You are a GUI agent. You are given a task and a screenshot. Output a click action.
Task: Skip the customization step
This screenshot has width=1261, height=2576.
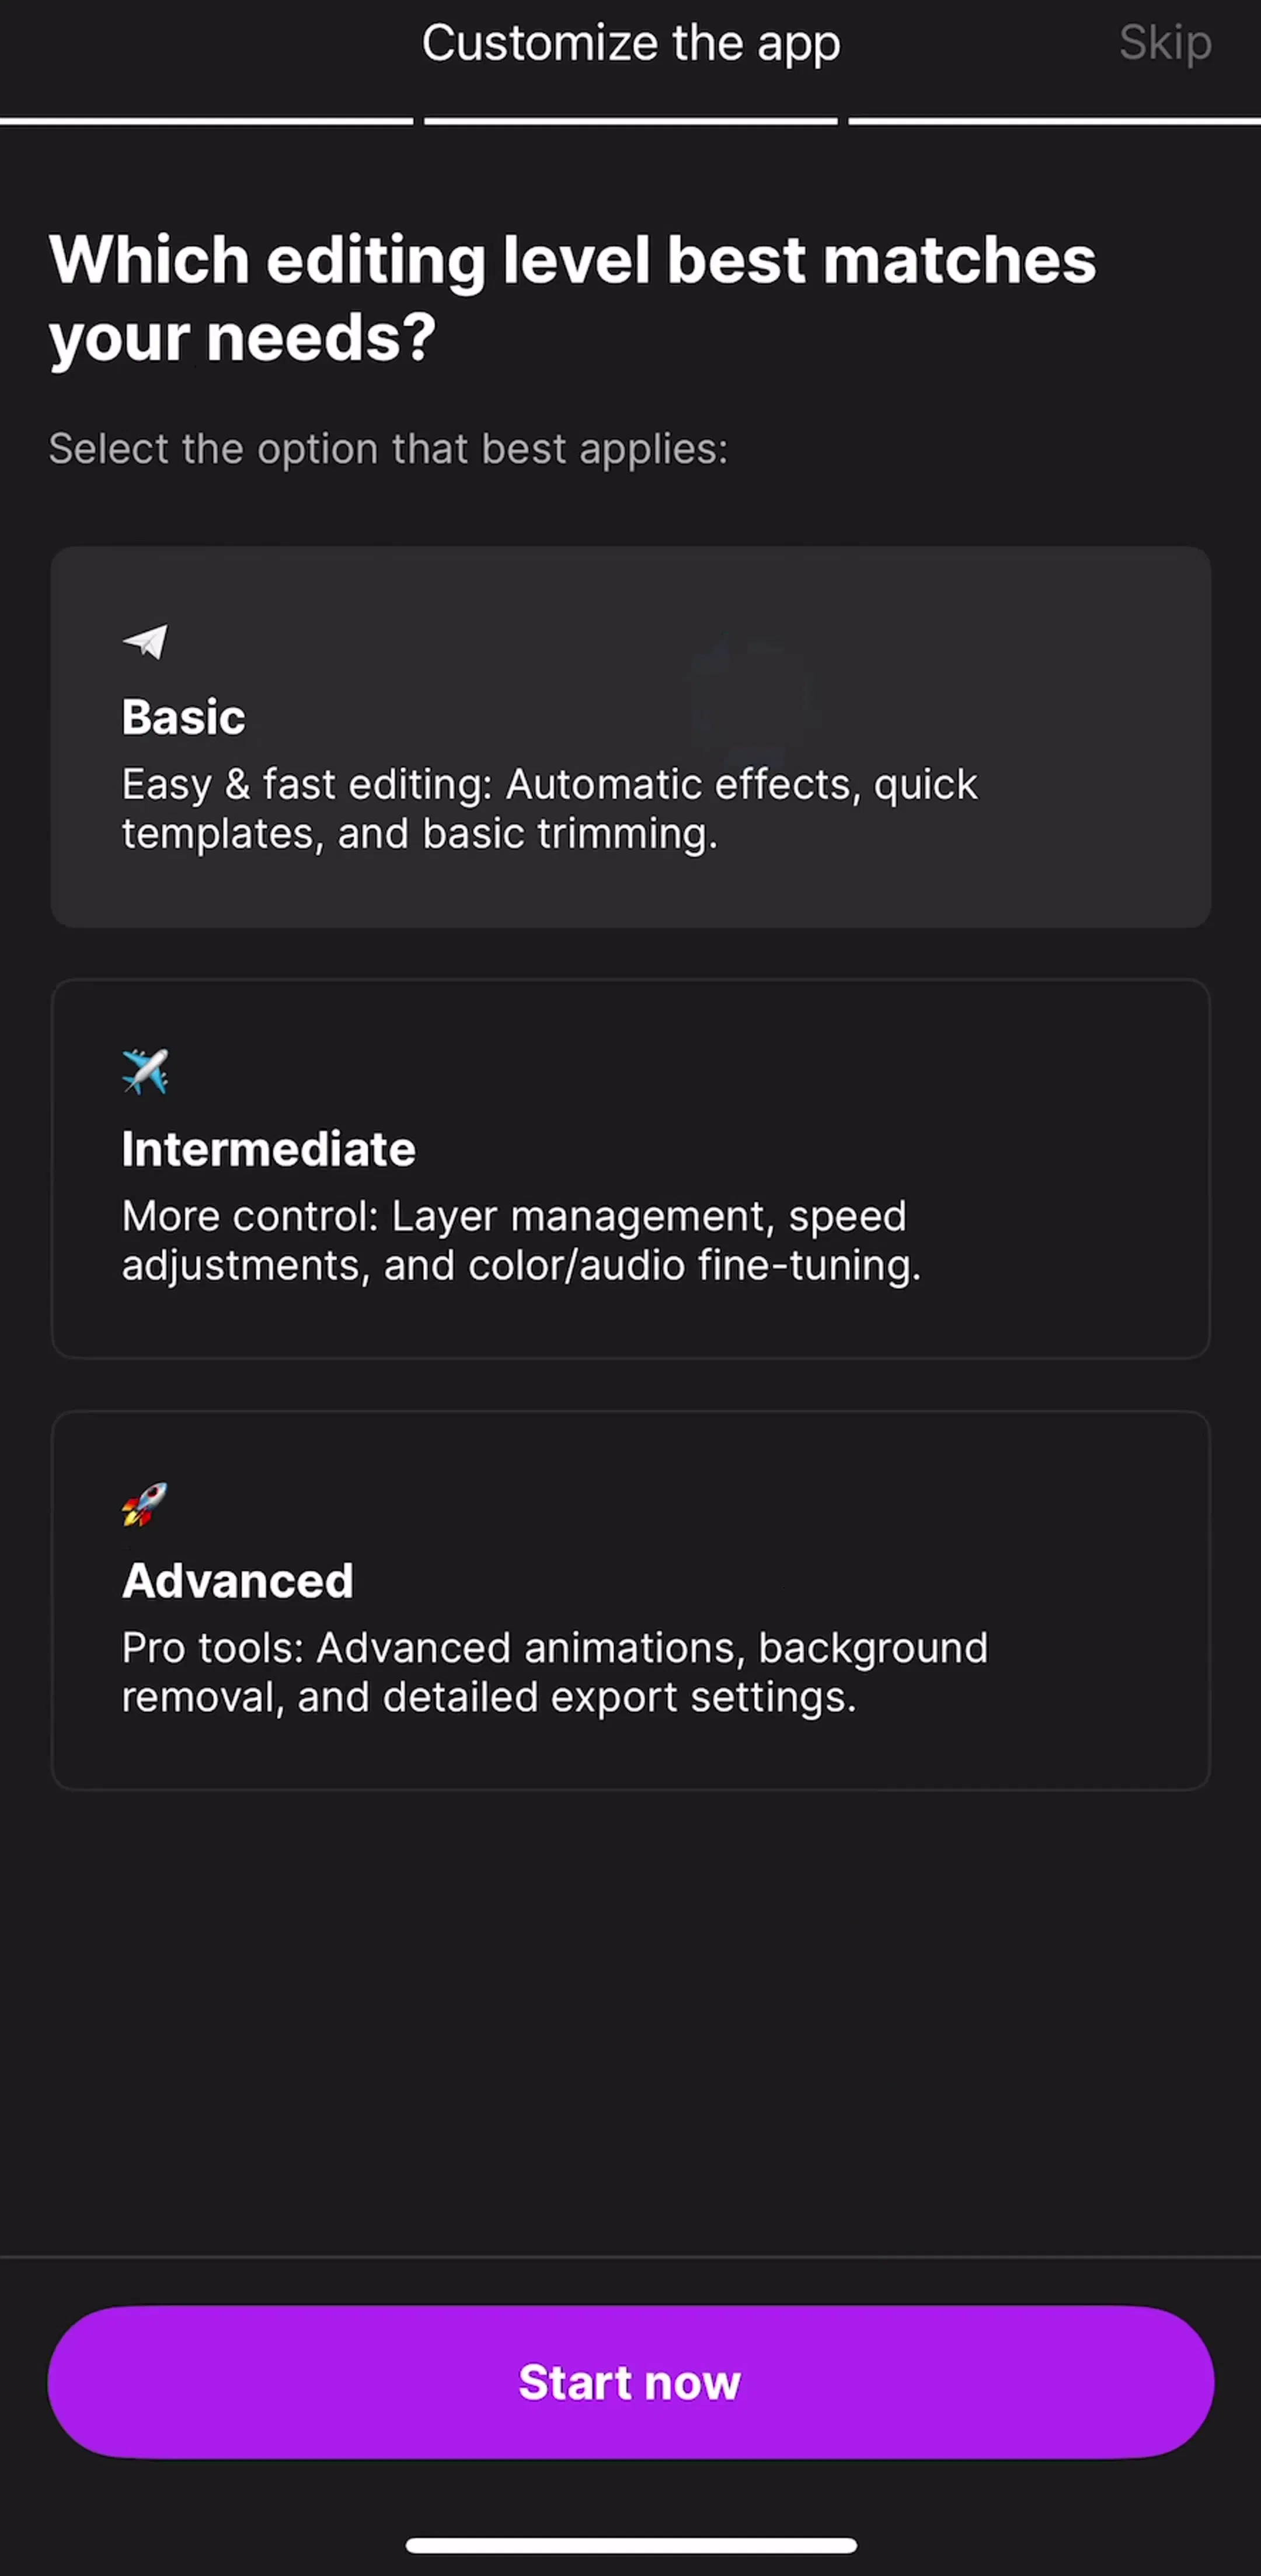tap(1165, 42)
